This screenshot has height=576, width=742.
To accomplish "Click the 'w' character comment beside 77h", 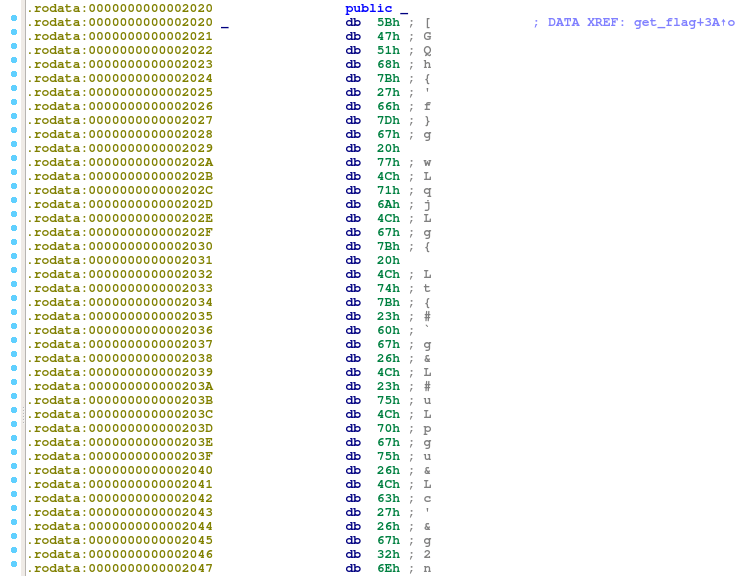I will click(427, 162).
